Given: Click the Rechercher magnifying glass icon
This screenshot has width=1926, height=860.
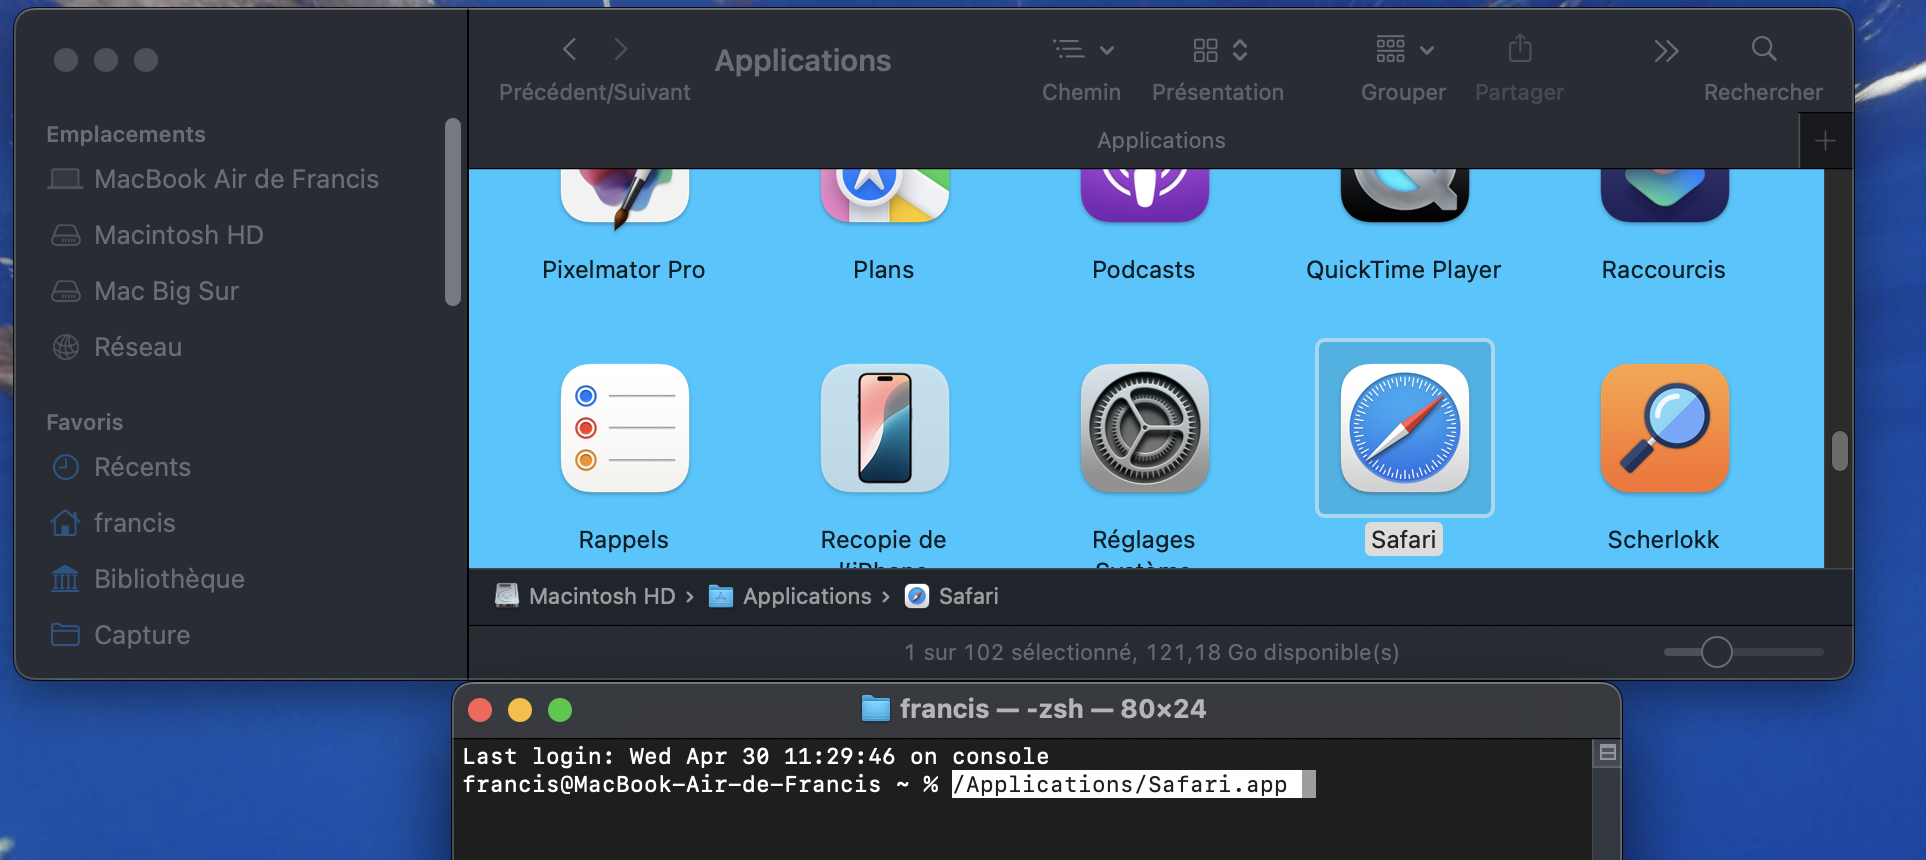Looking at the screenshot, I should click(1763, 49).
